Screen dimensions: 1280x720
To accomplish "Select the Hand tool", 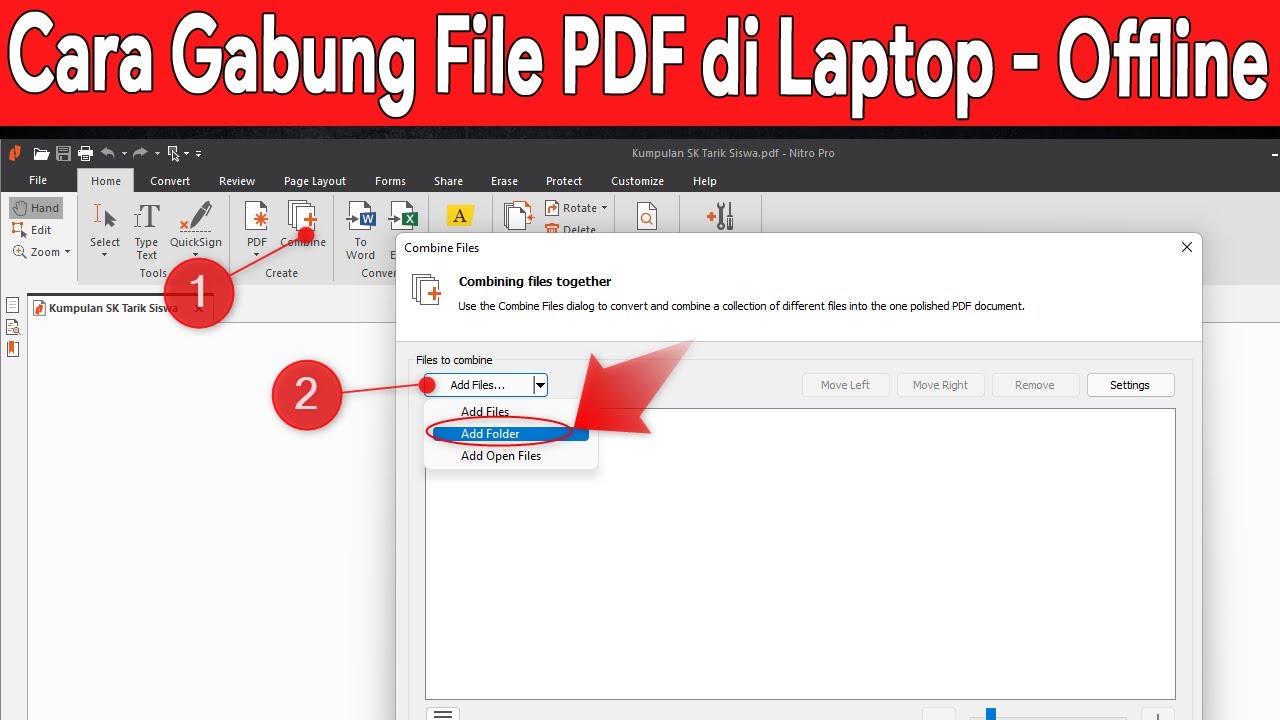I will pyautogui.click(x=36, y=207).
